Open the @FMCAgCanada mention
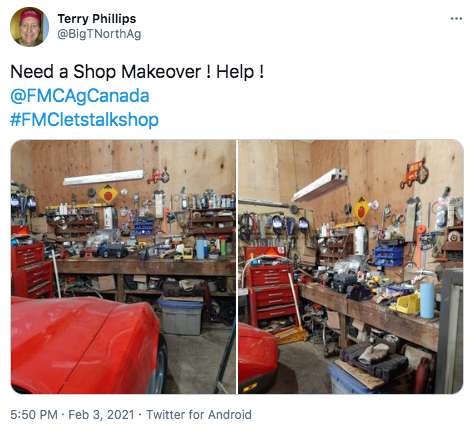 click(80, 96)
